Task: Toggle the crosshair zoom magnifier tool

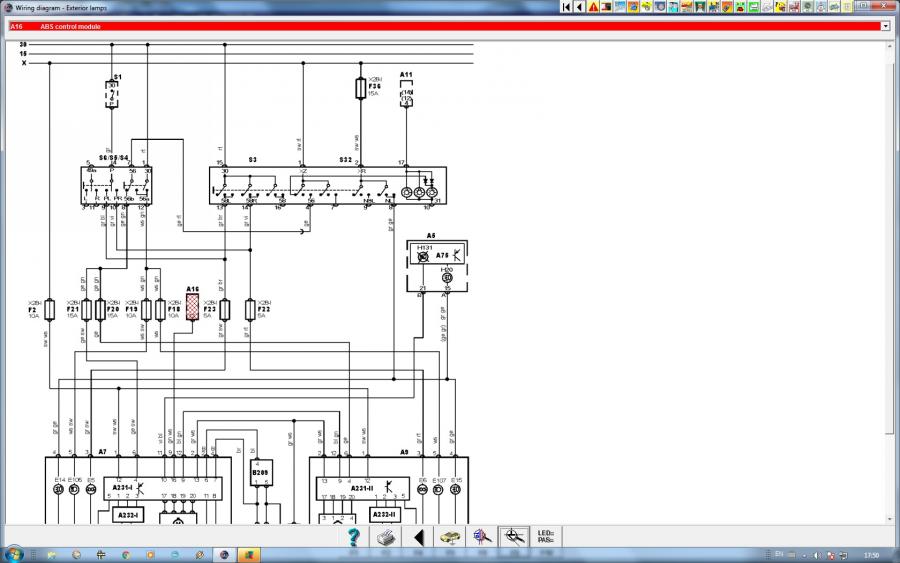Action: (x=514, y=537)
